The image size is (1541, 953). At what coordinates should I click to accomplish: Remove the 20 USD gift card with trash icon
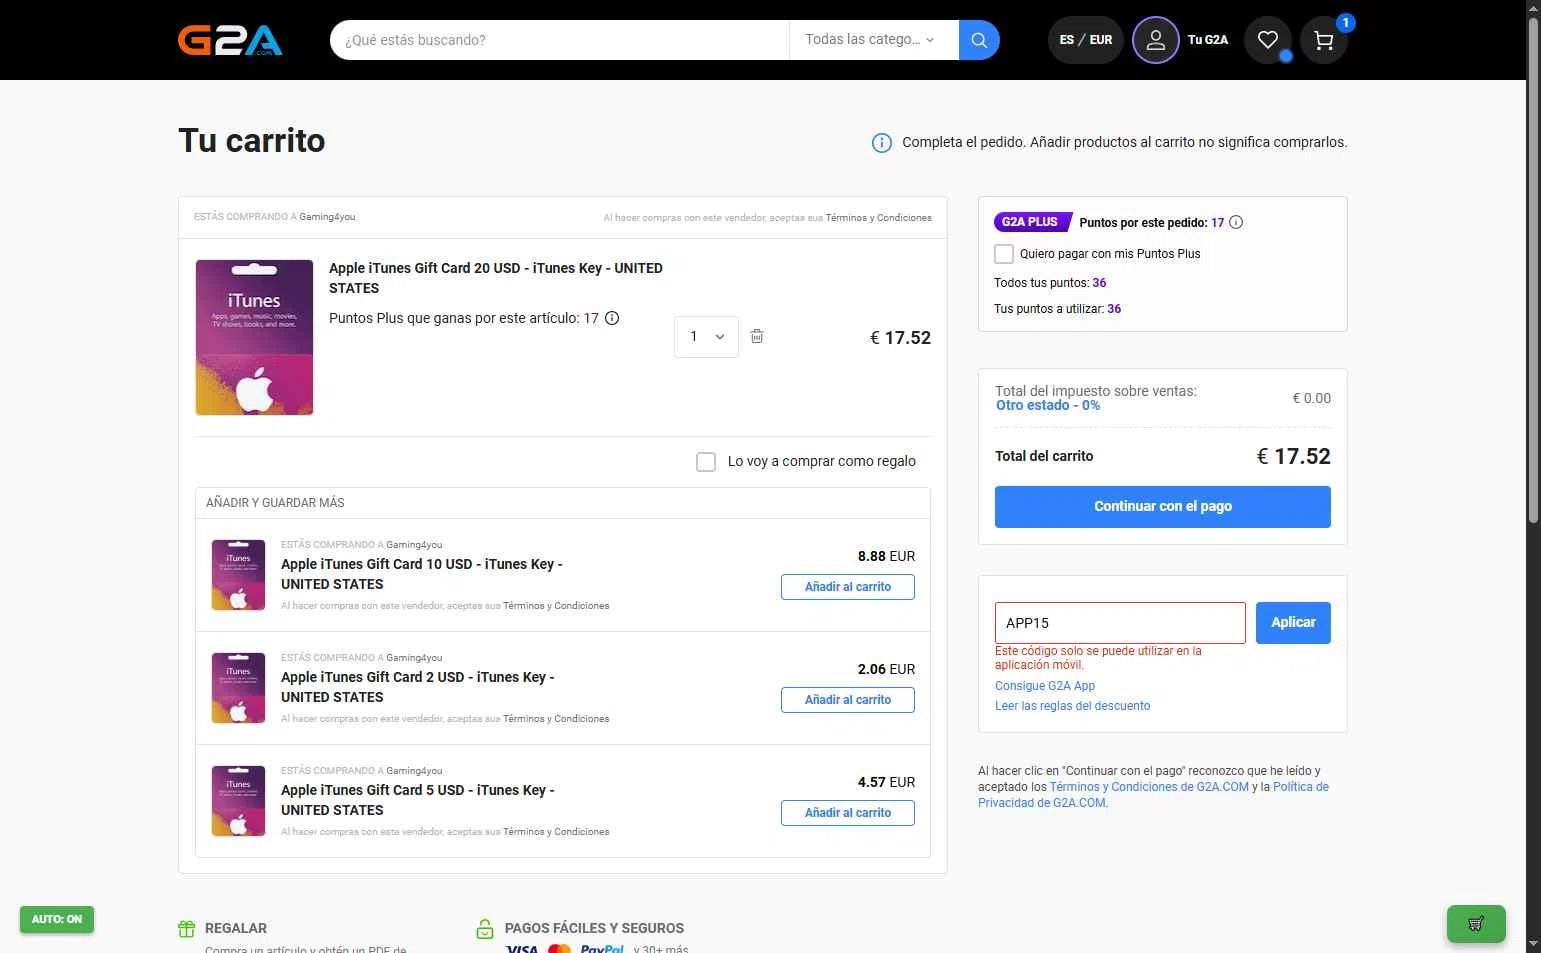coord(757,336)
